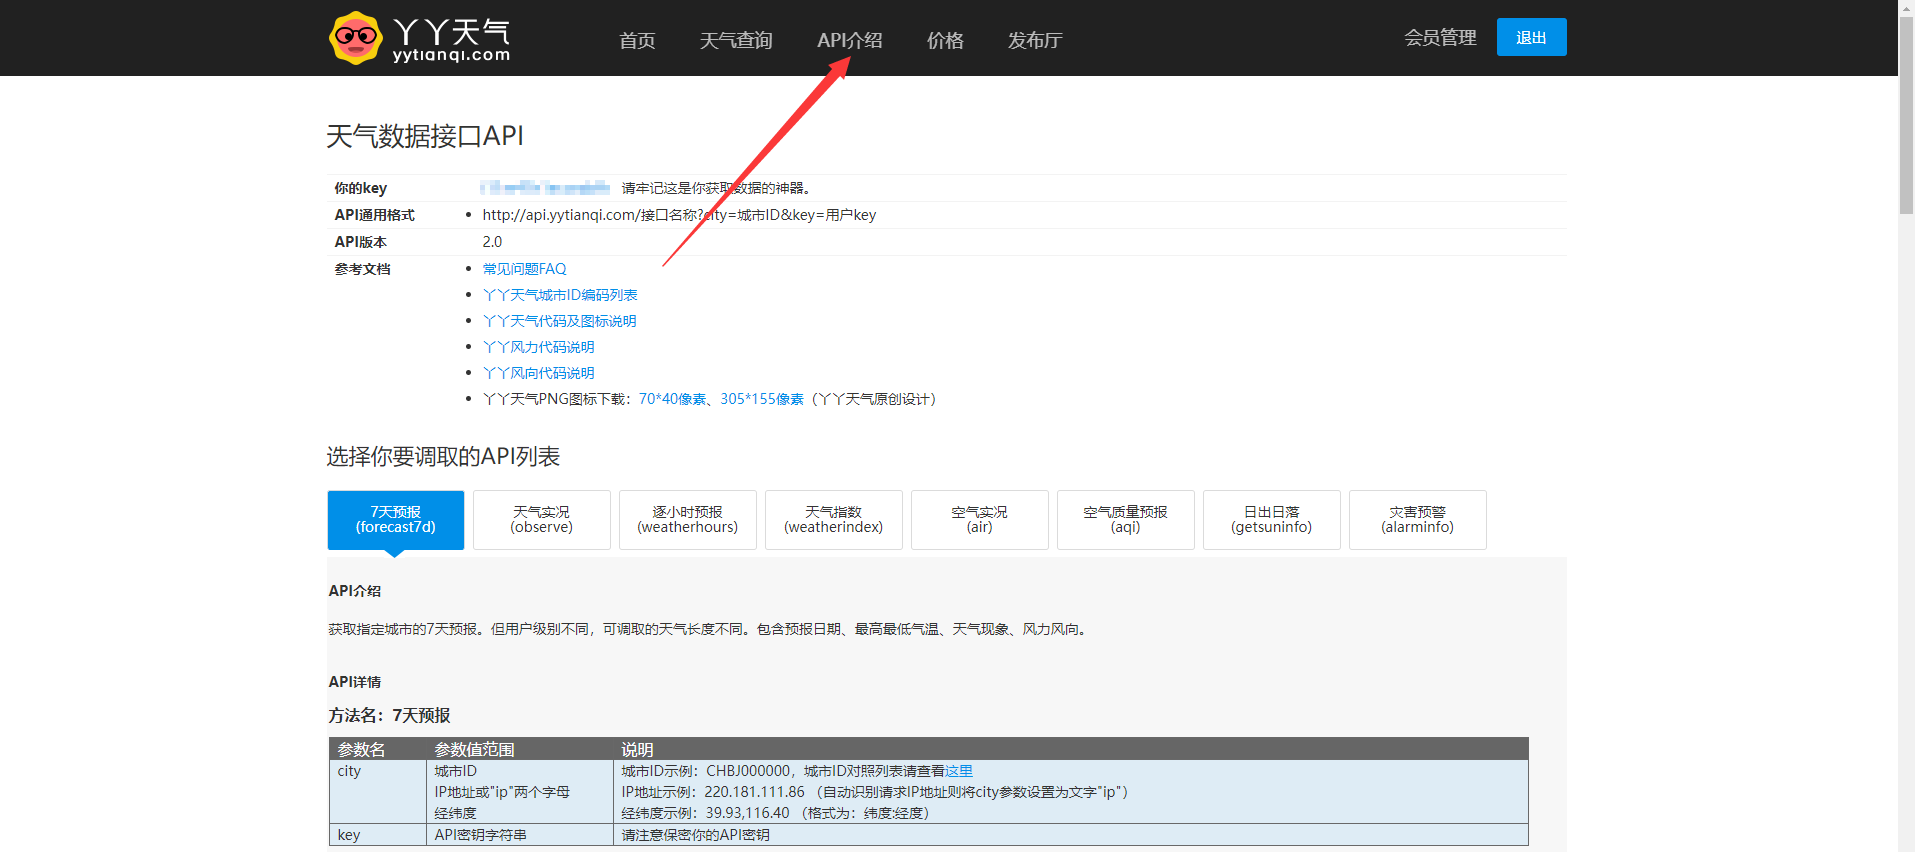
Task: Open the 丫丫风力代码说明 link
Action: click(538, 347)
